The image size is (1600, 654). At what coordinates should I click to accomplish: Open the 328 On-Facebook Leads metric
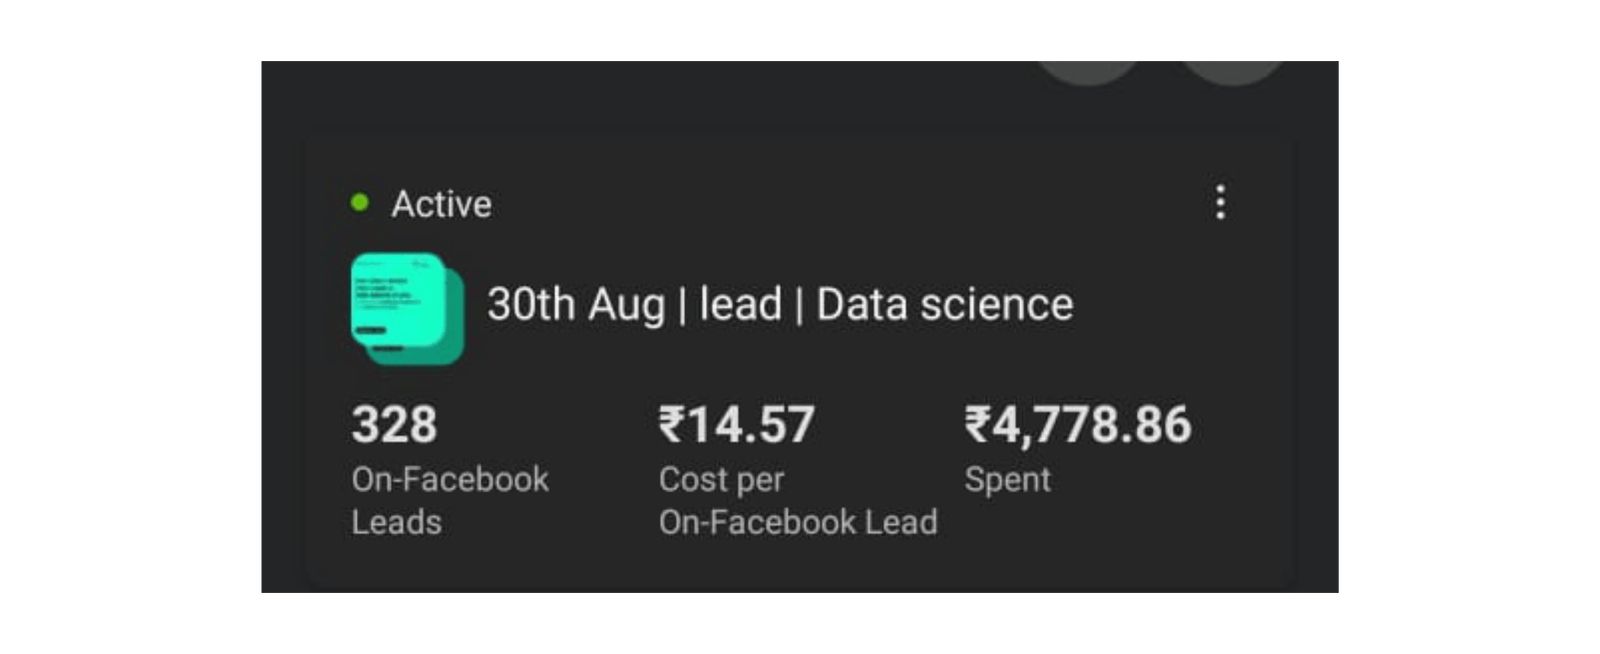tap(393, 425)
